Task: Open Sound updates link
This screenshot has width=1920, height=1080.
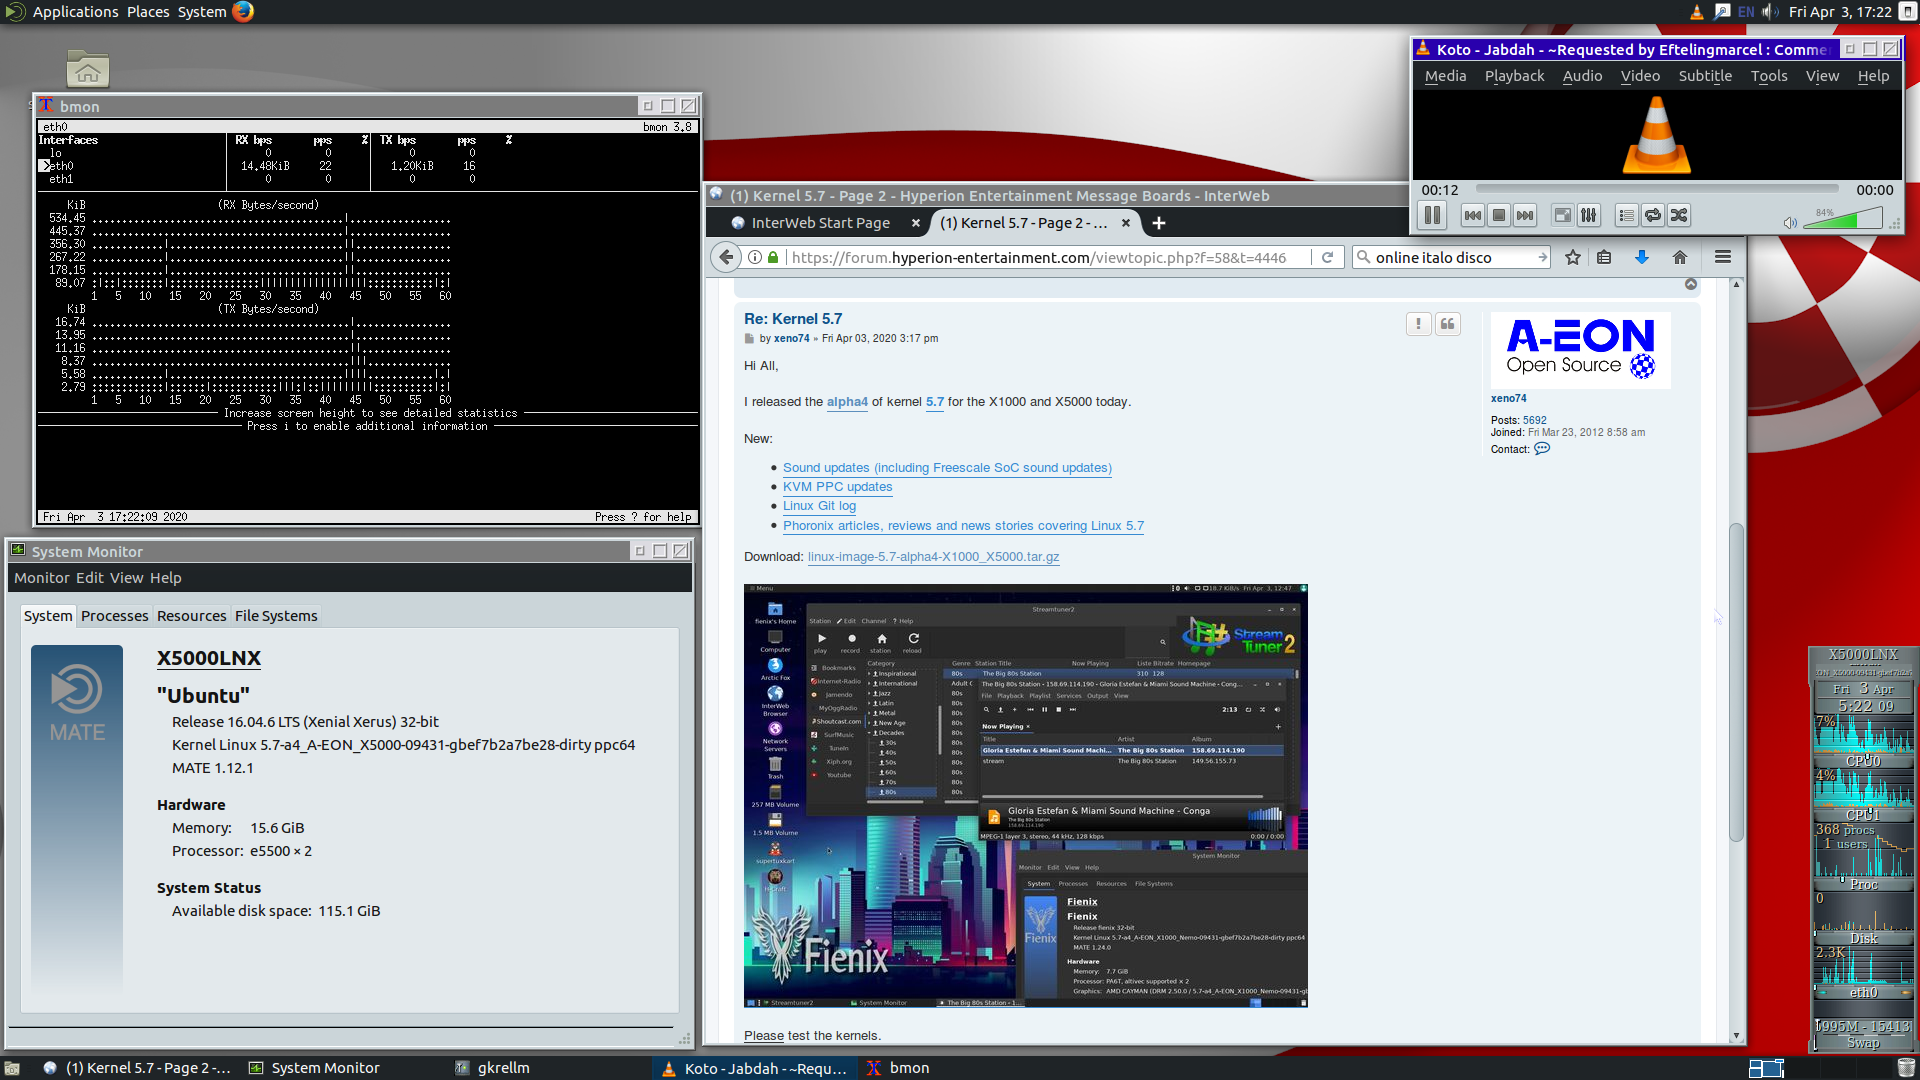Action: [x=947, y=468]
